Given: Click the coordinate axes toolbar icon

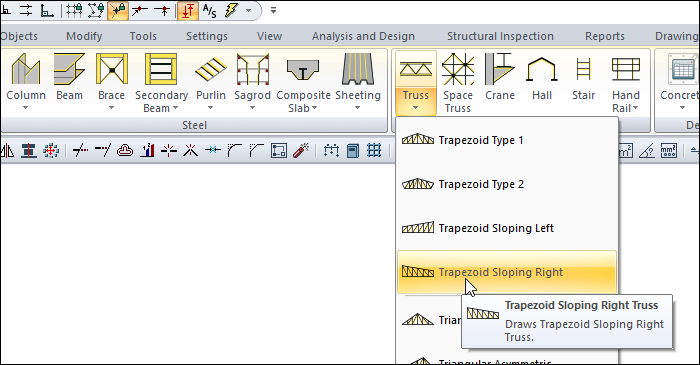Looking at the screenshot, I should click(46, 10).
